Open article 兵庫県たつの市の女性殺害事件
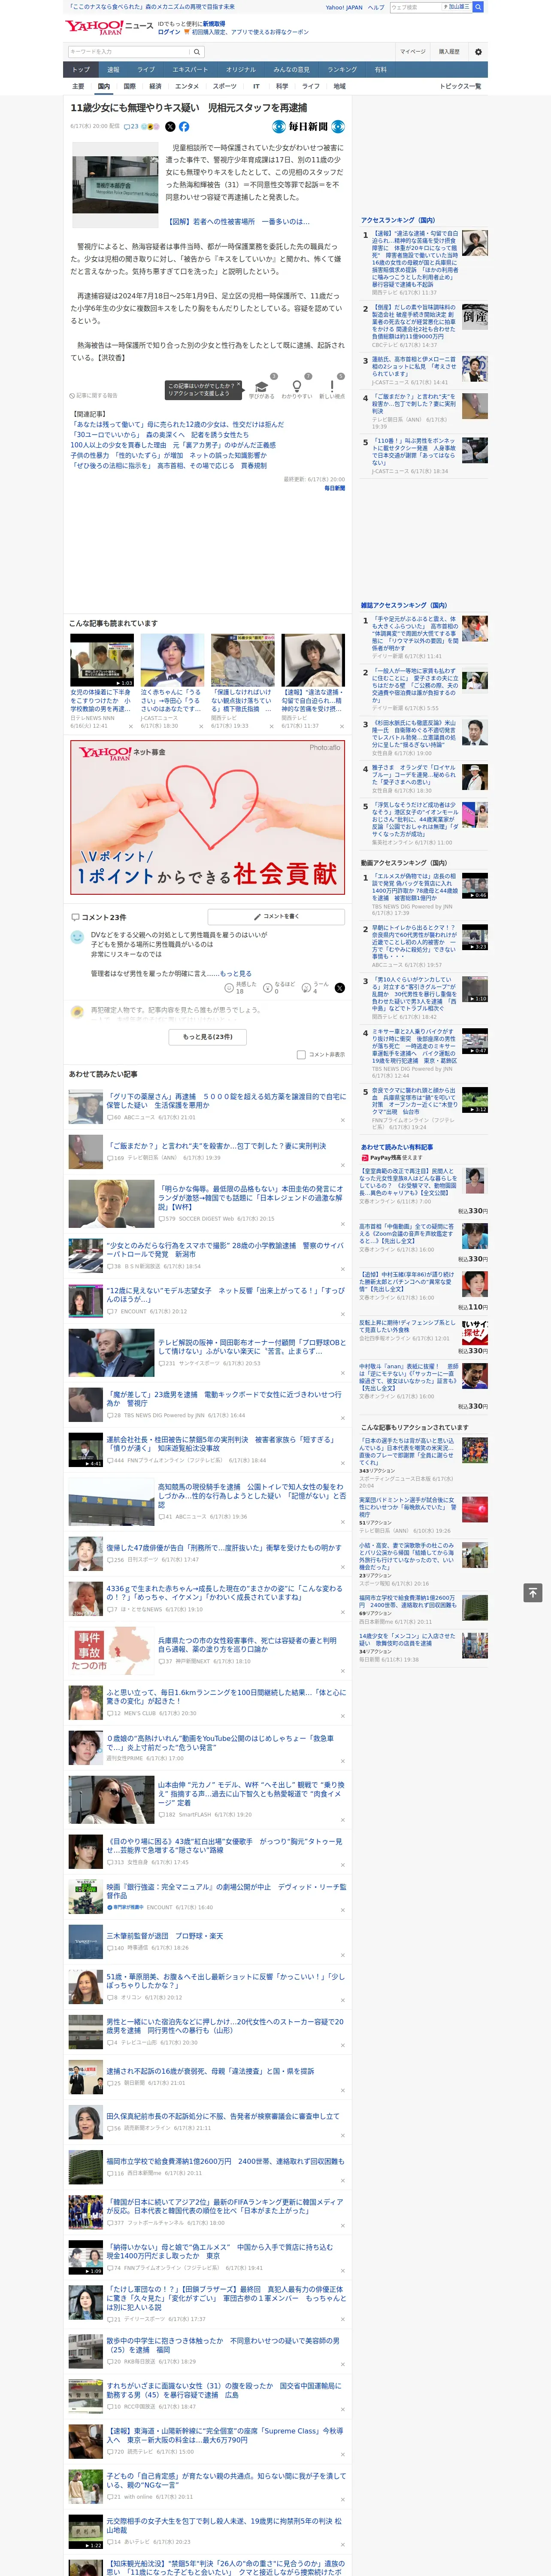 point(248,1645)
